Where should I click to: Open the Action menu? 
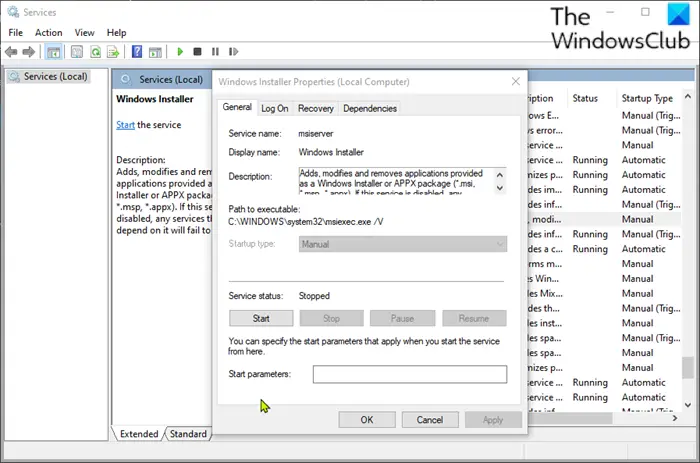[49, 33]
